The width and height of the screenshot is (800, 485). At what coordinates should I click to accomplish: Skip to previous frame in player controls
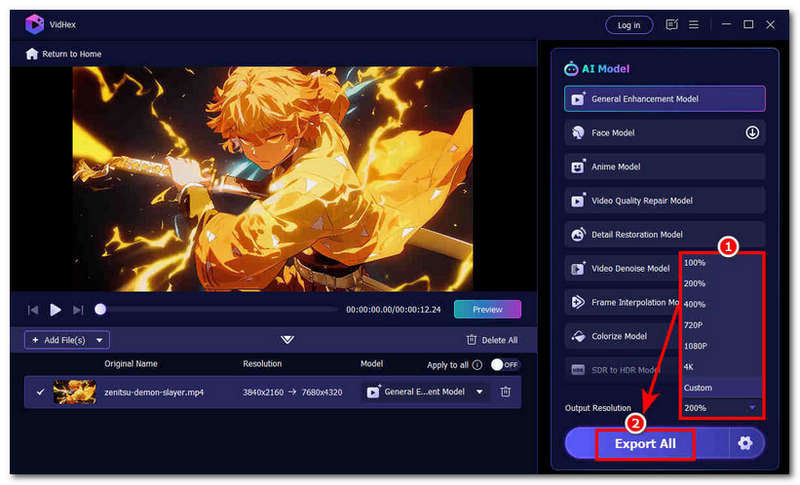(33, 310)
